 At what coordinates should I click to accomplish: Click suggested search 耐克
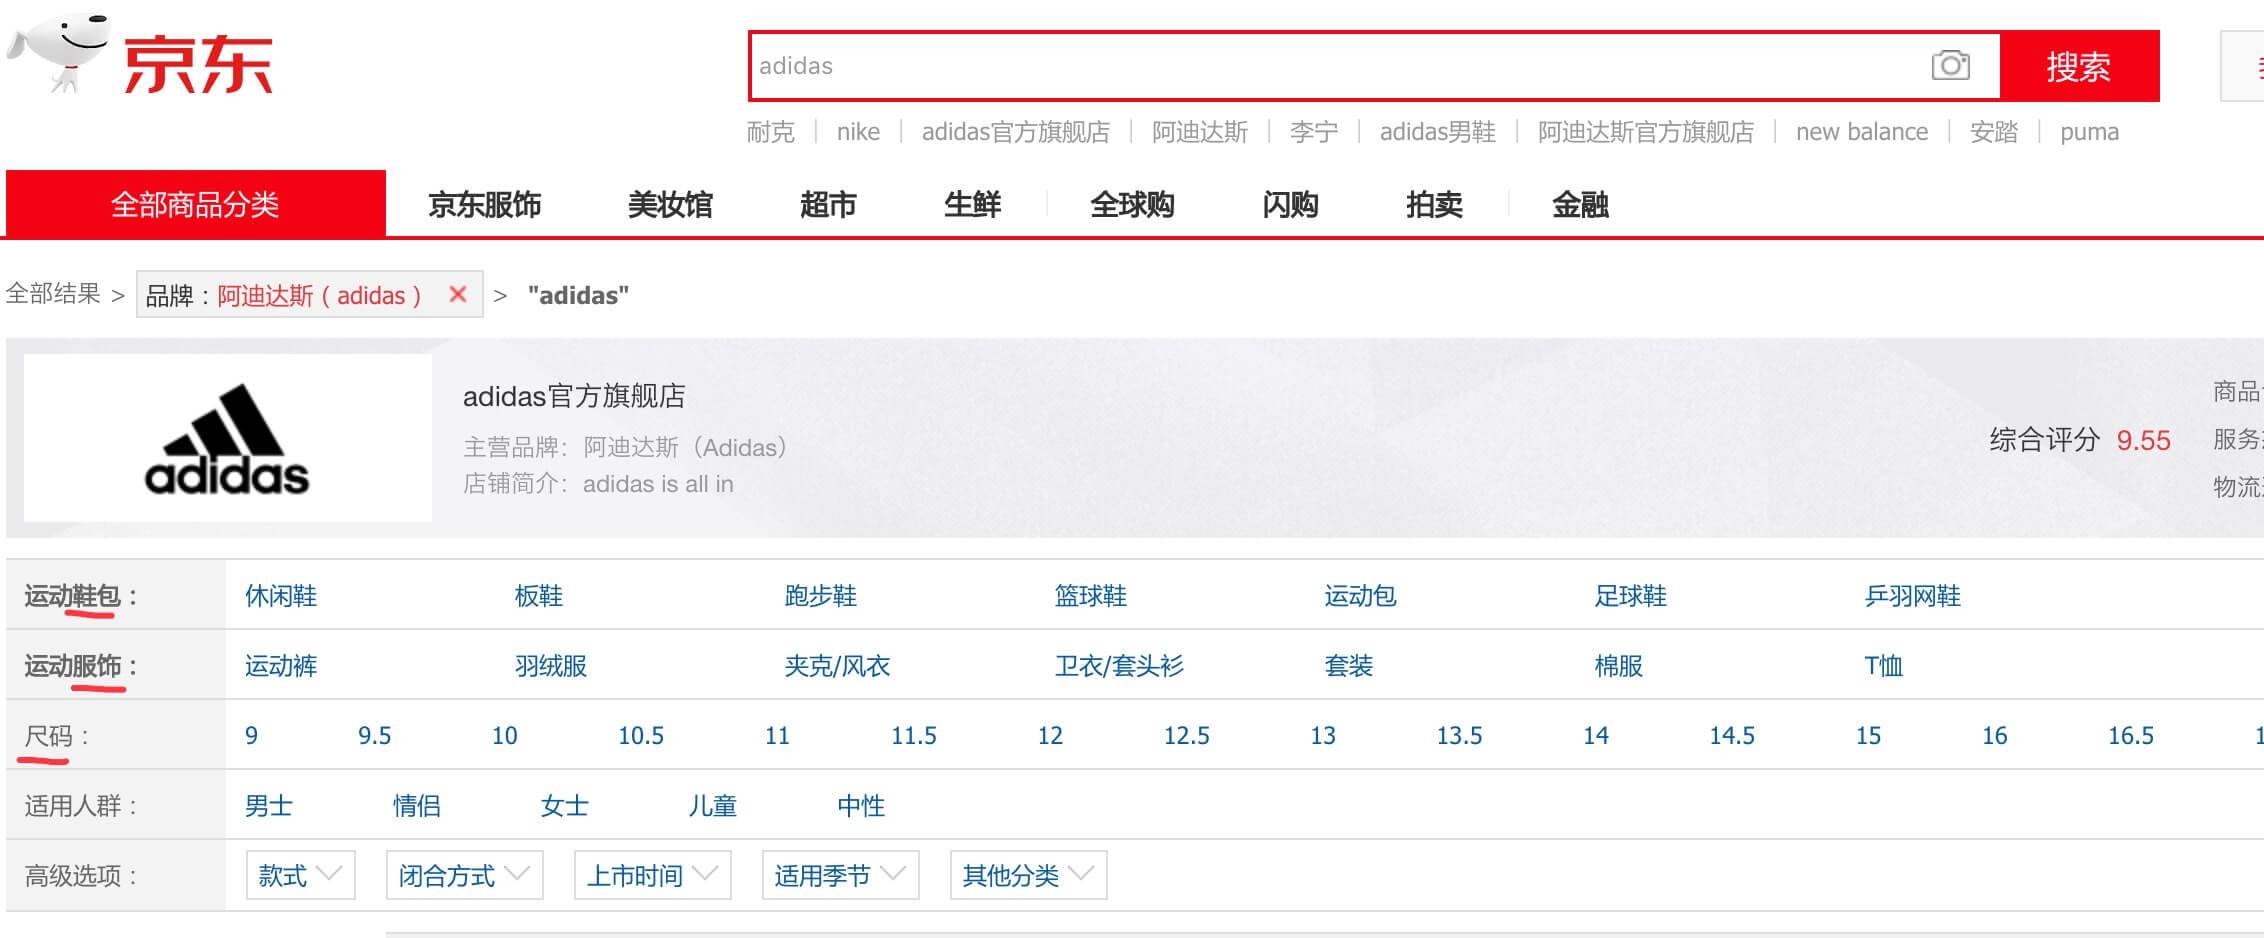[770, 132]
